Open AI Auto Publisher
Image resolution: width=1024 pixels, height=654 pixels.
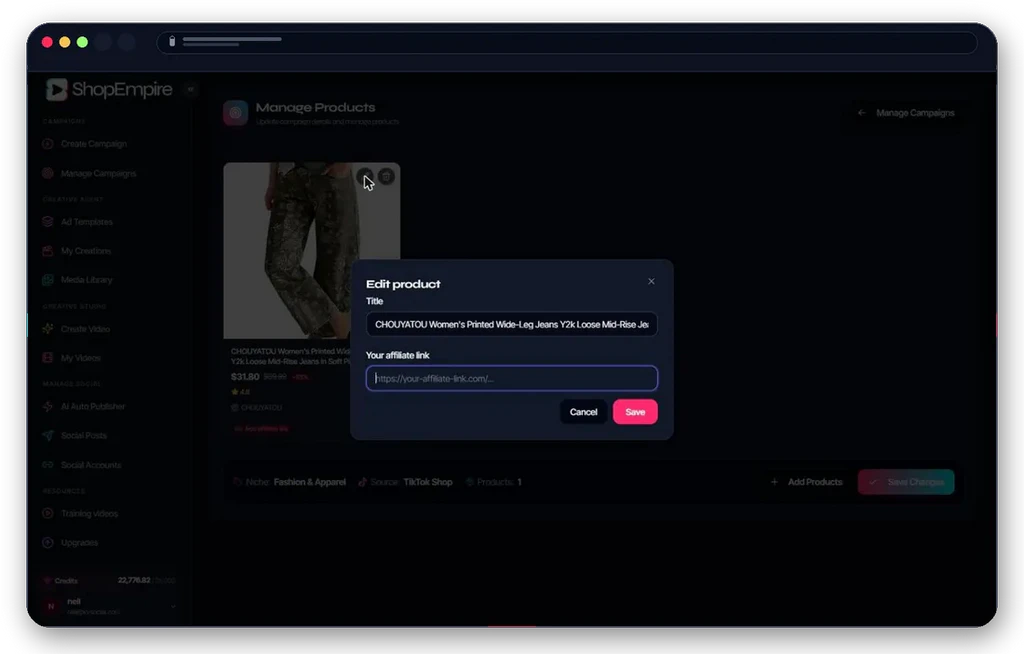[93, 406]
